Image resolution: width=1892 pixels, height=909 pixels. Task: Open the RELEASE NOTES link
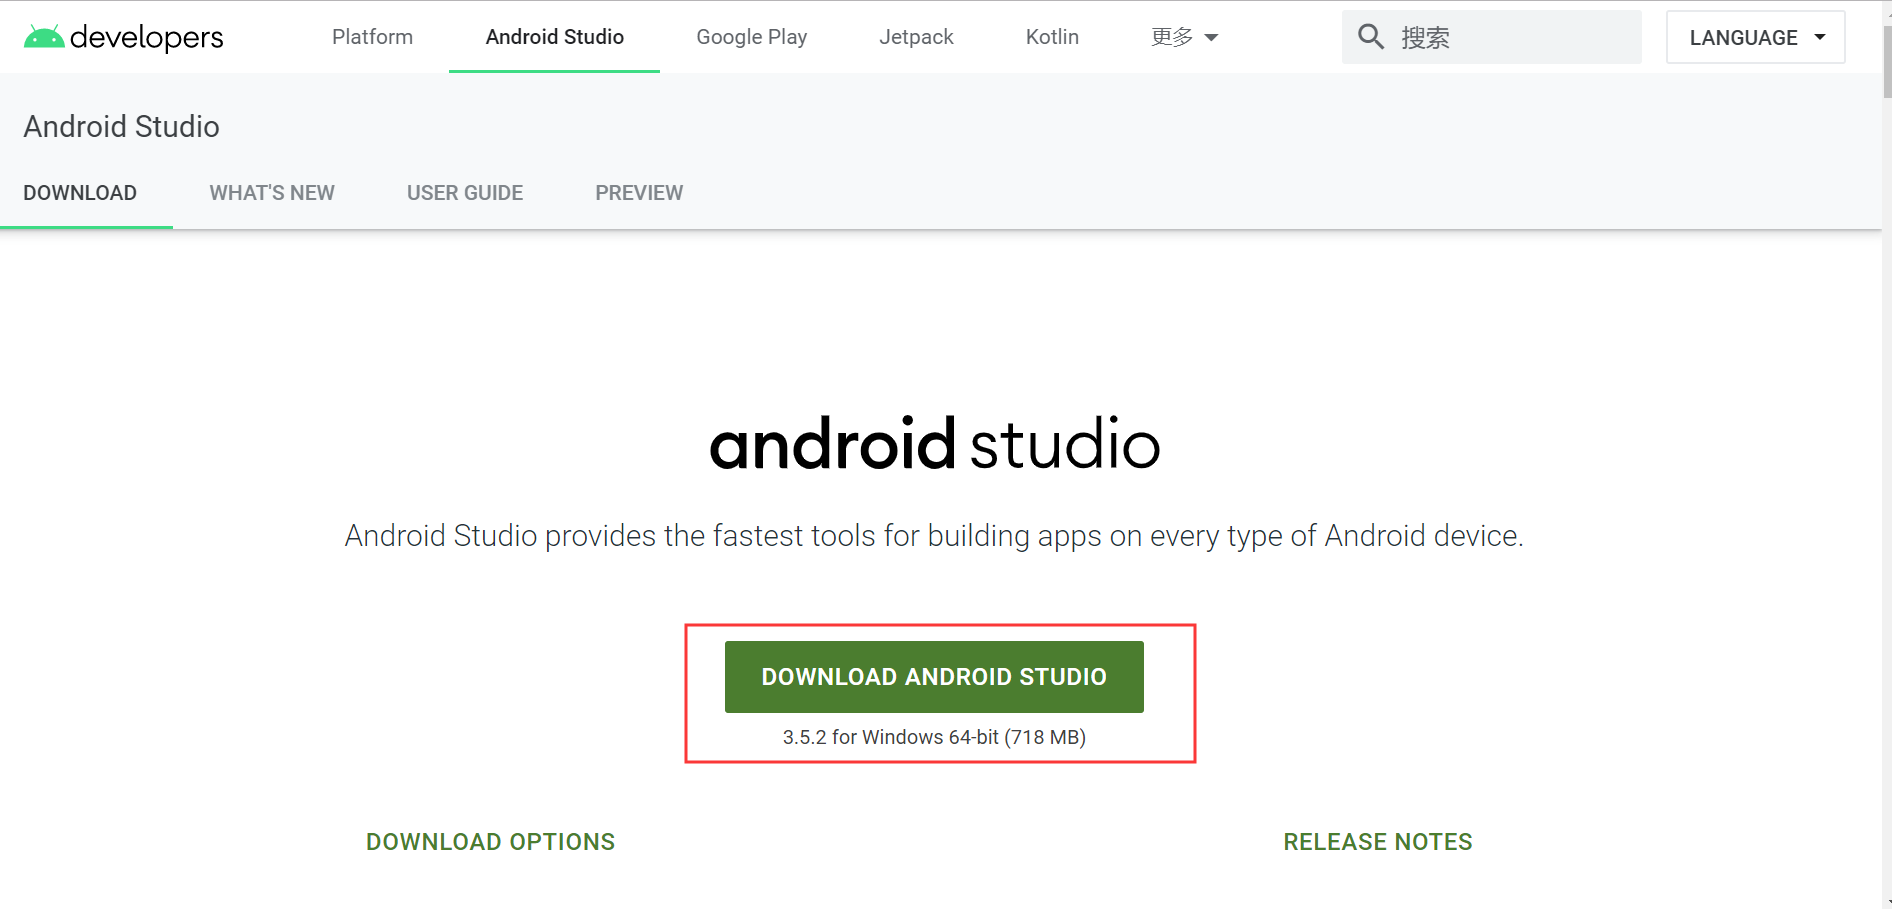point(1378,842)
